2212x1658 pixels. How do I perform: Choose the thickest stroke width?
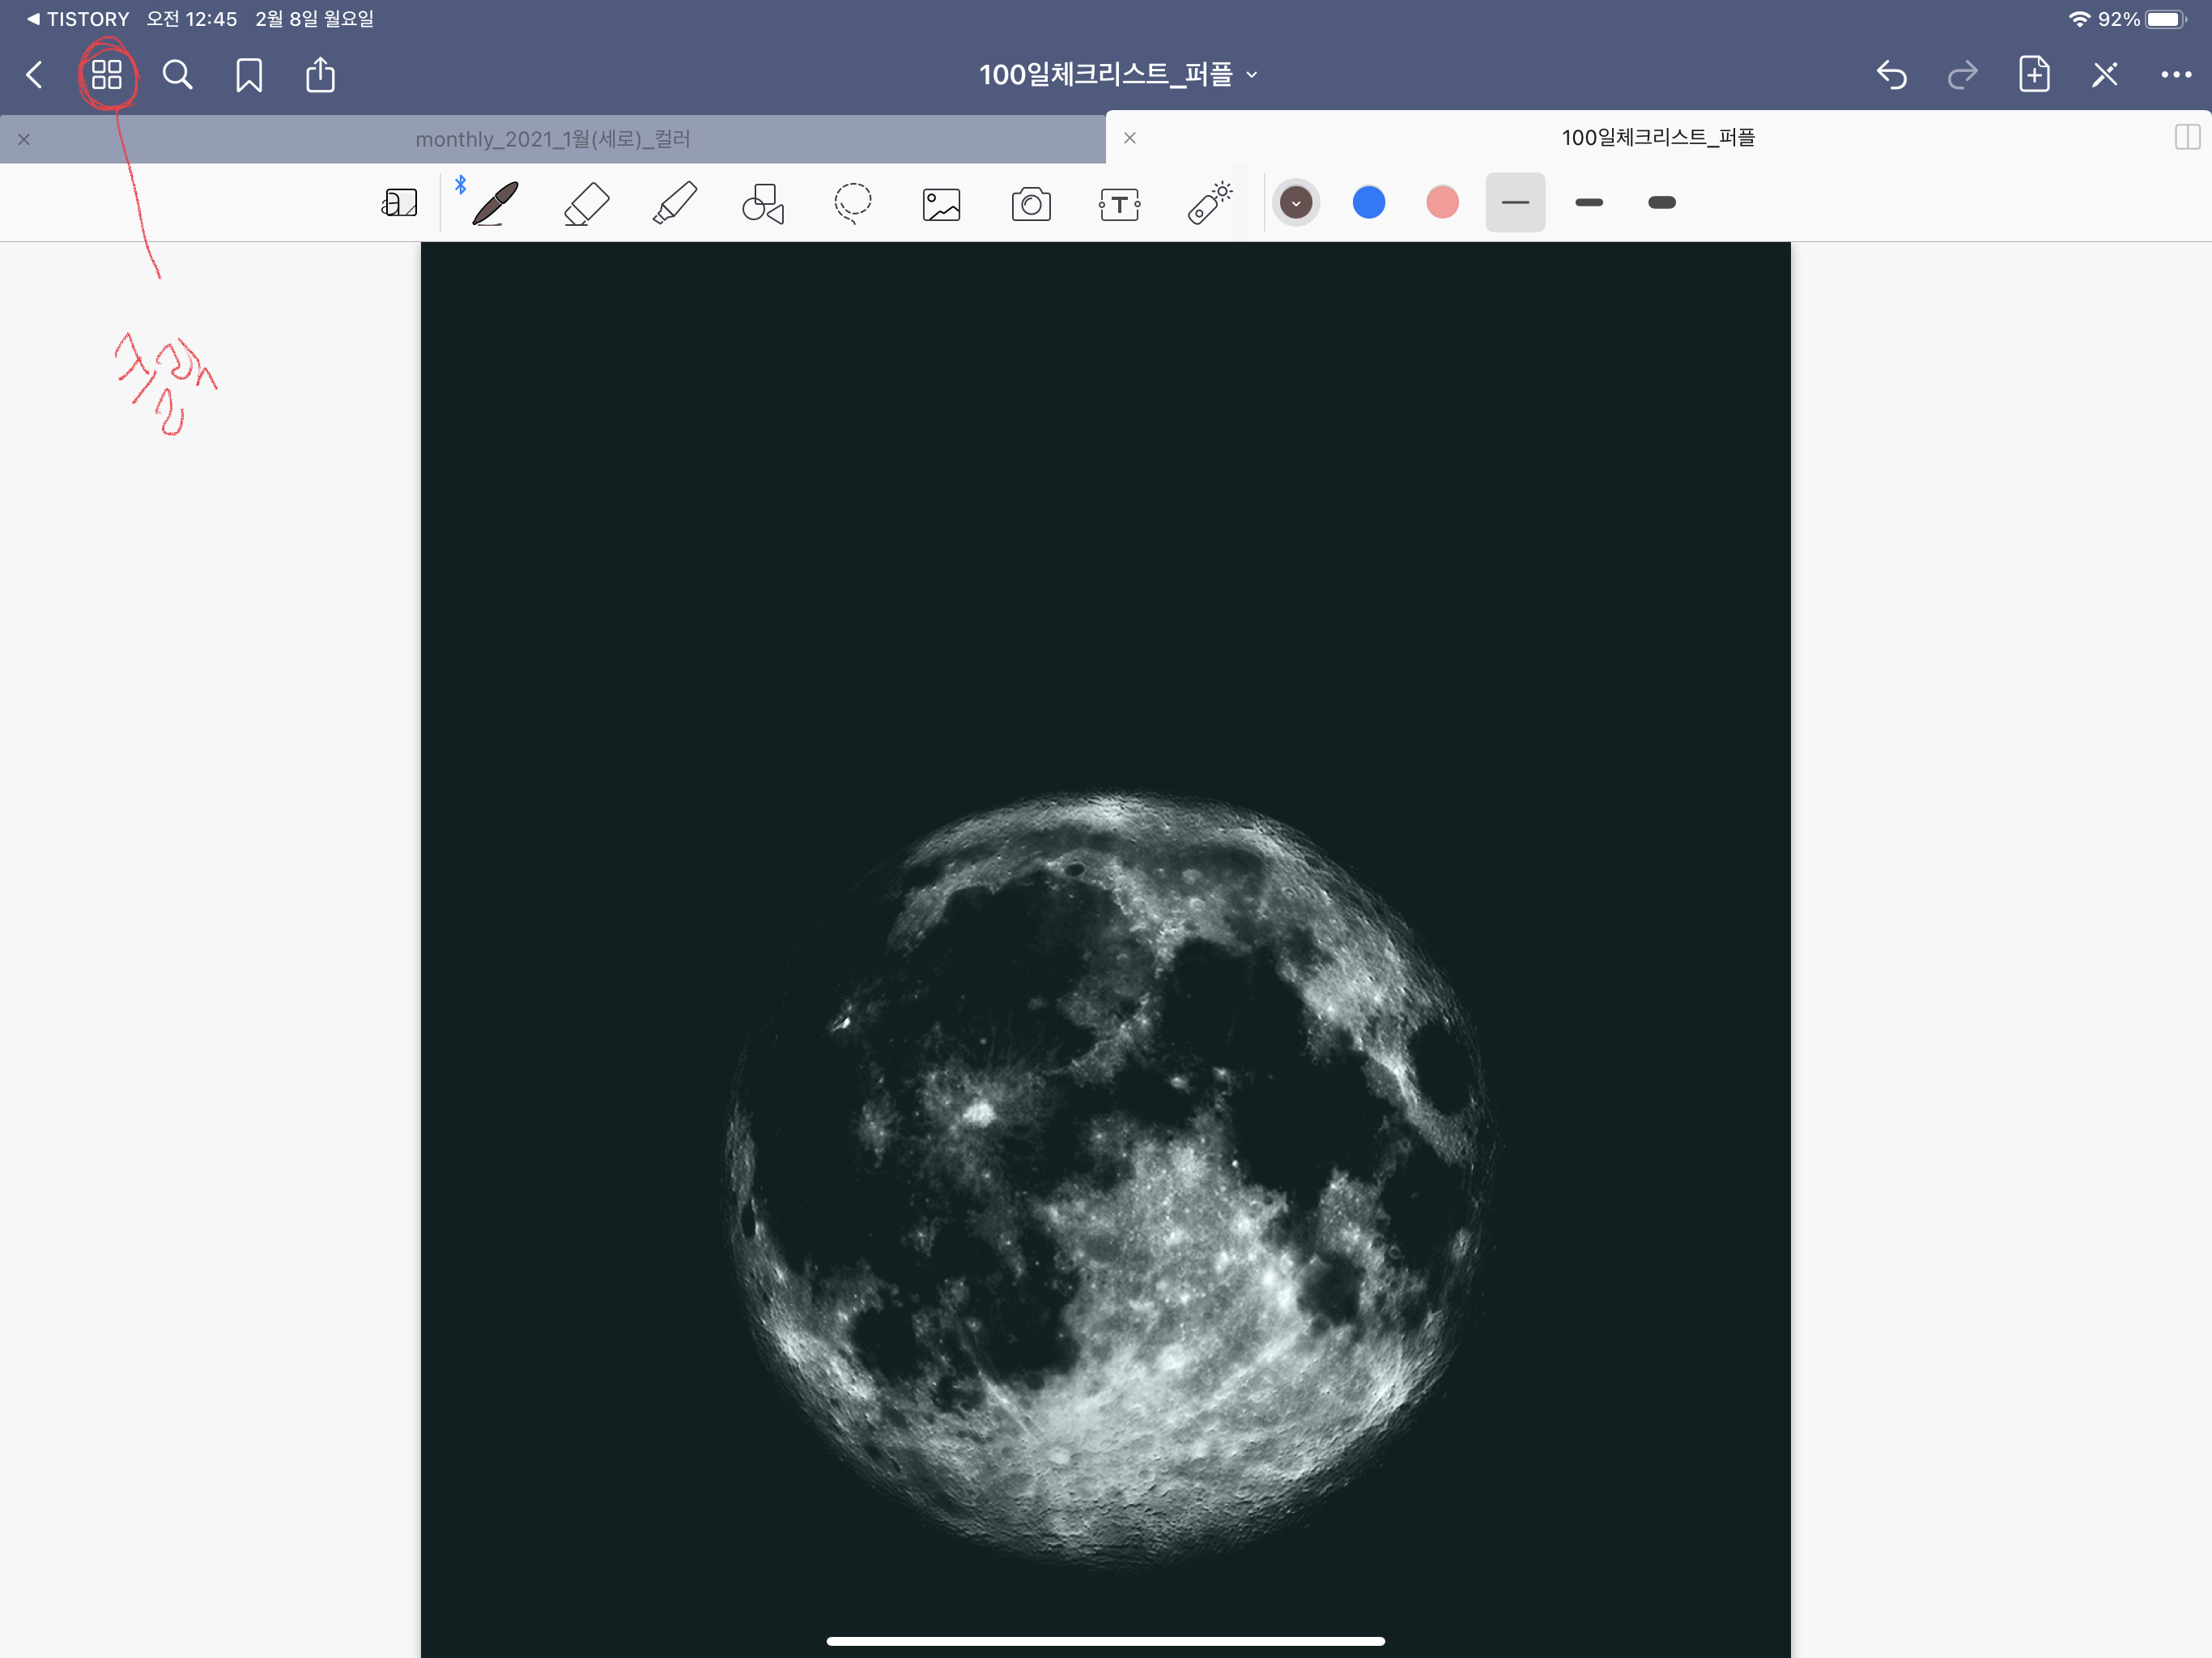[1661, 203]
